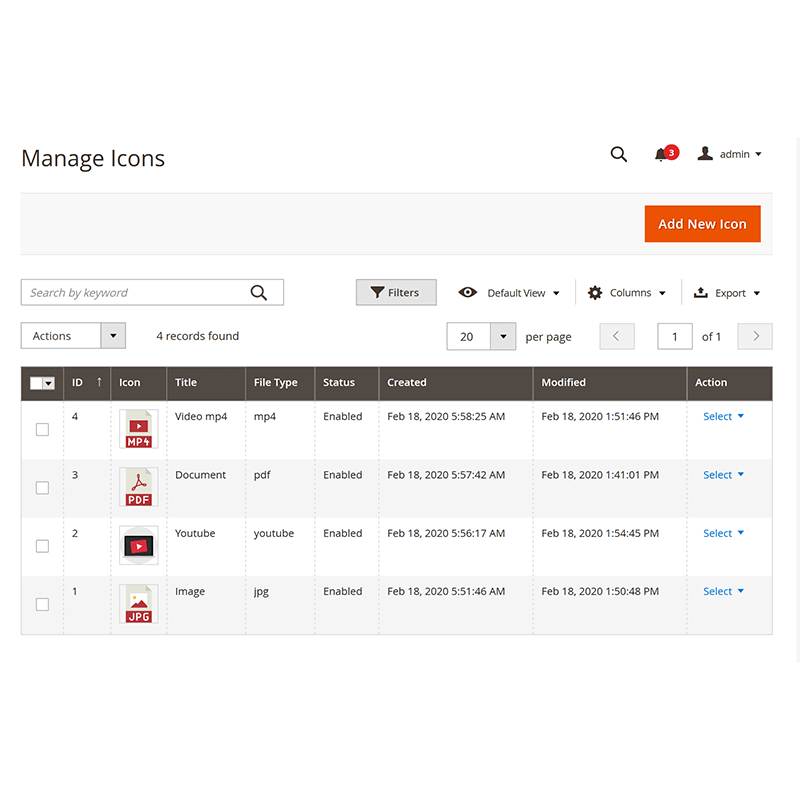Click the PDF icon thumbnail for Document
This screenshot has height=800, width=800.
[138, 487]
